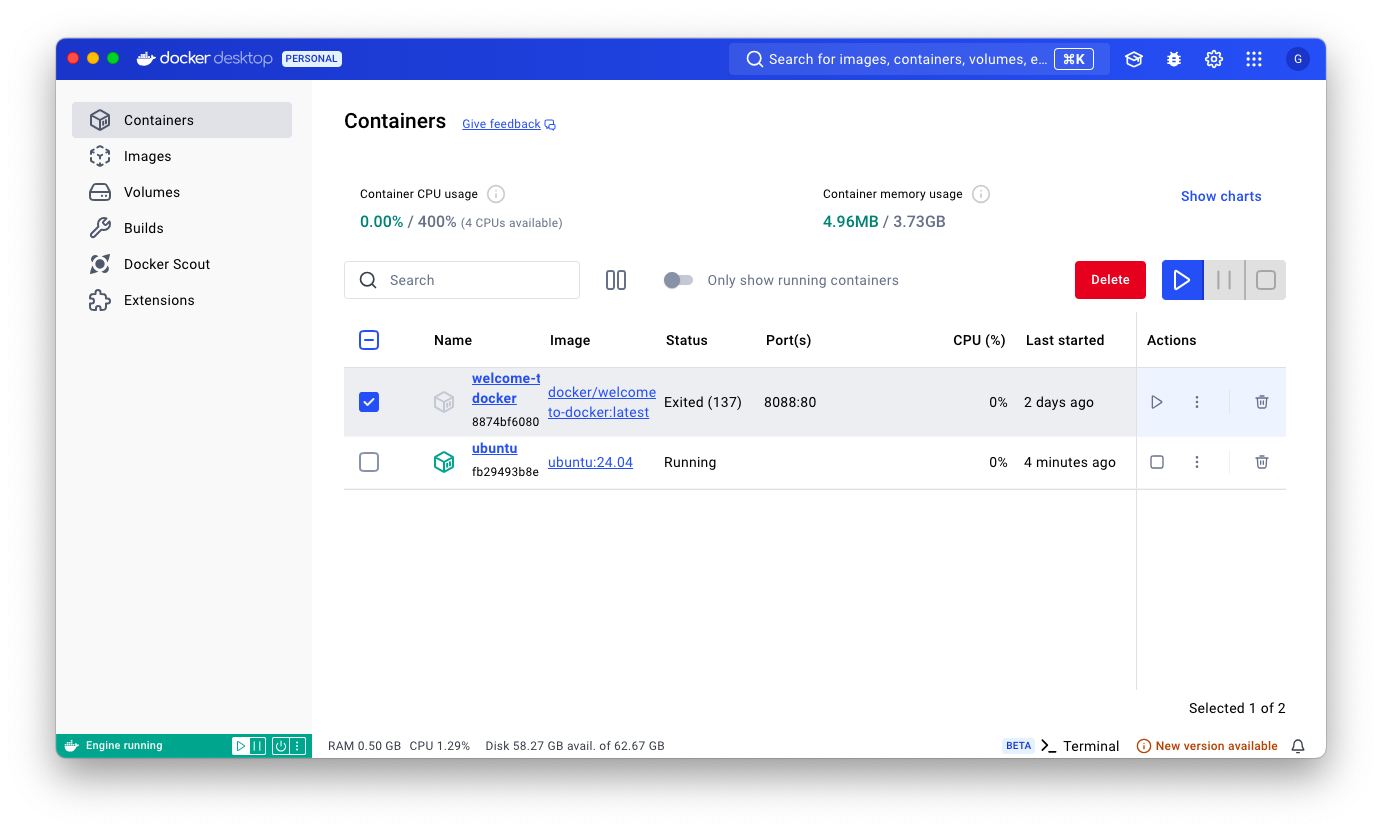Open ubuntu:24.04 image link
The height and width of the screenshot is (832, 1382).
[x=590, y=462]
